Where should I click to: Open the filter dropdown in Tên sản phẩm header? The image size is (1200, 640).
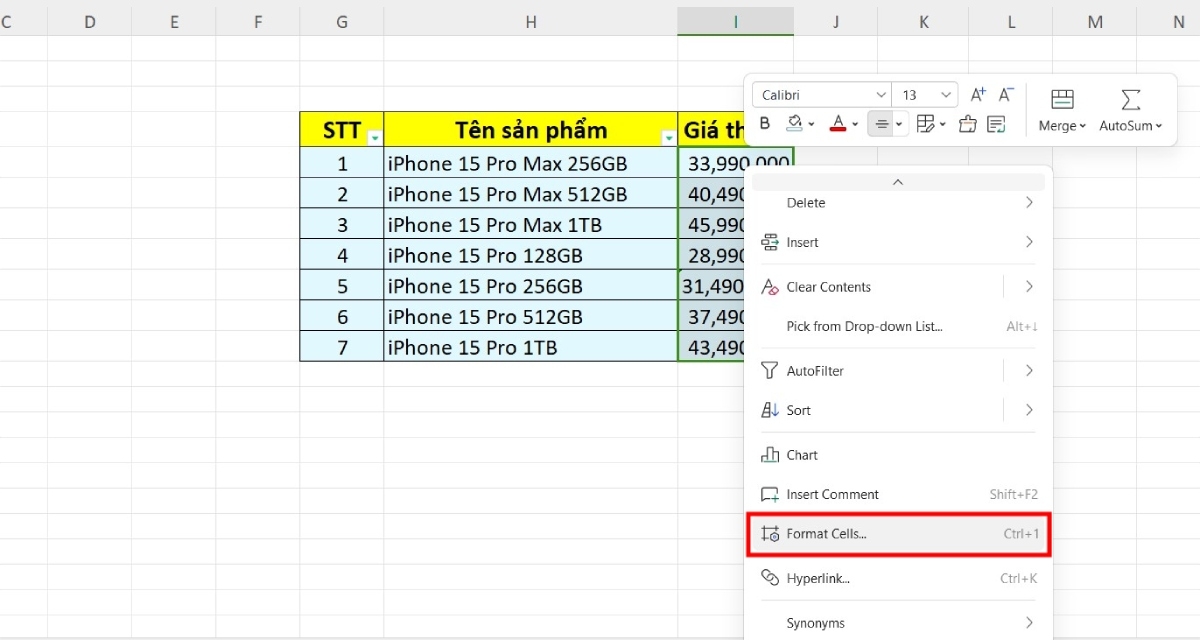(668, 138)
